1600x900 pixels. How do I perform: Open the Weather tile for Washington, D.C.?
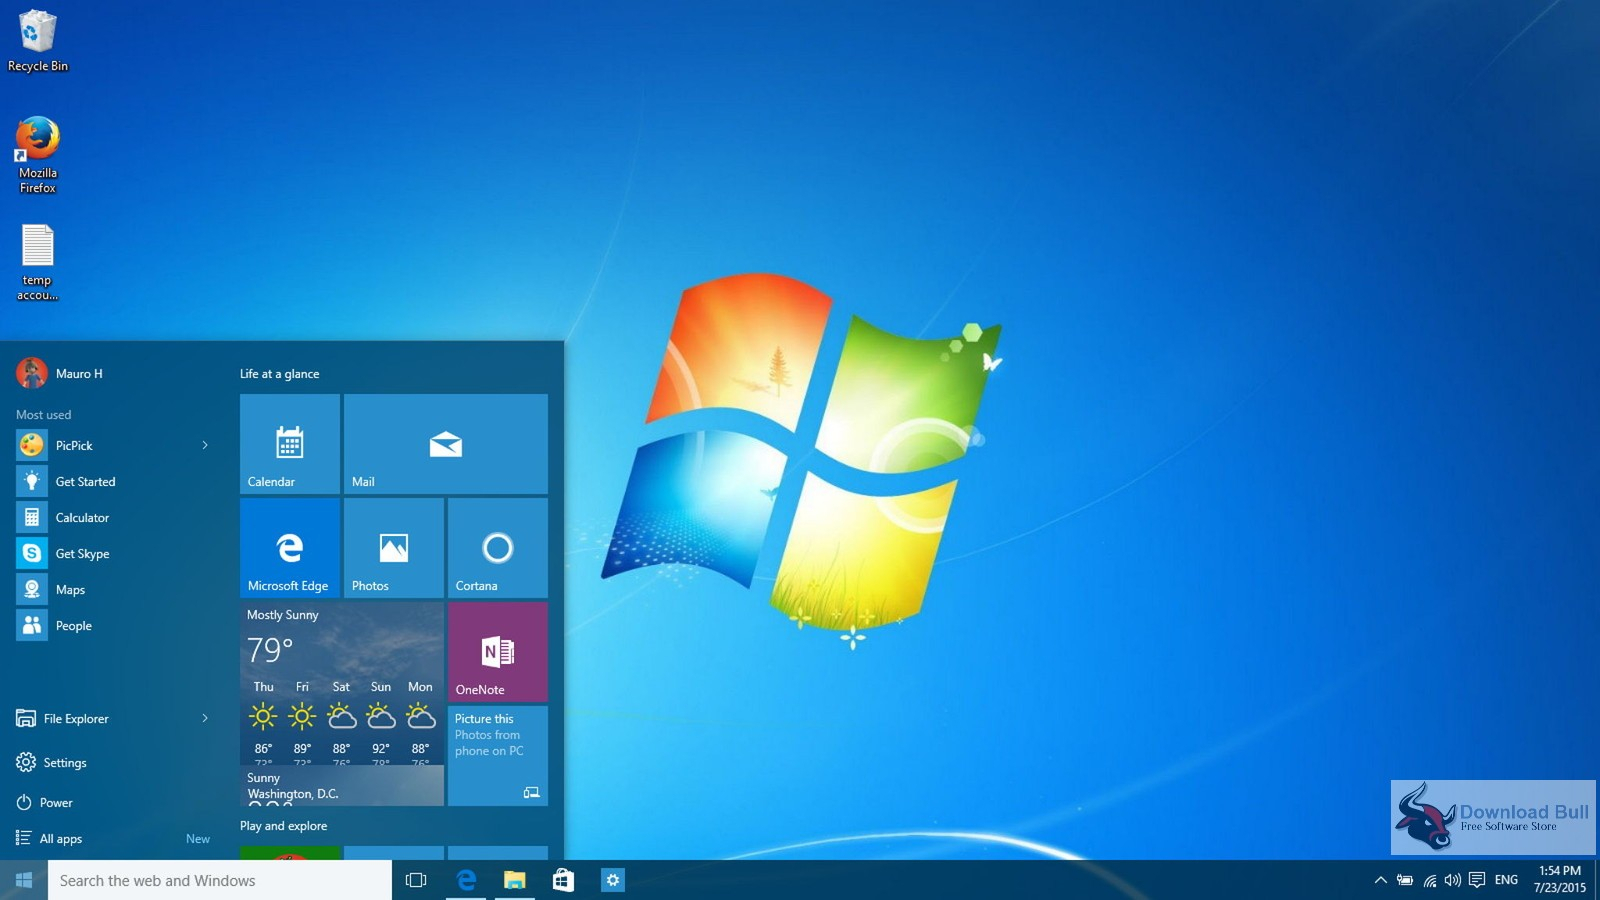(342, 704)
